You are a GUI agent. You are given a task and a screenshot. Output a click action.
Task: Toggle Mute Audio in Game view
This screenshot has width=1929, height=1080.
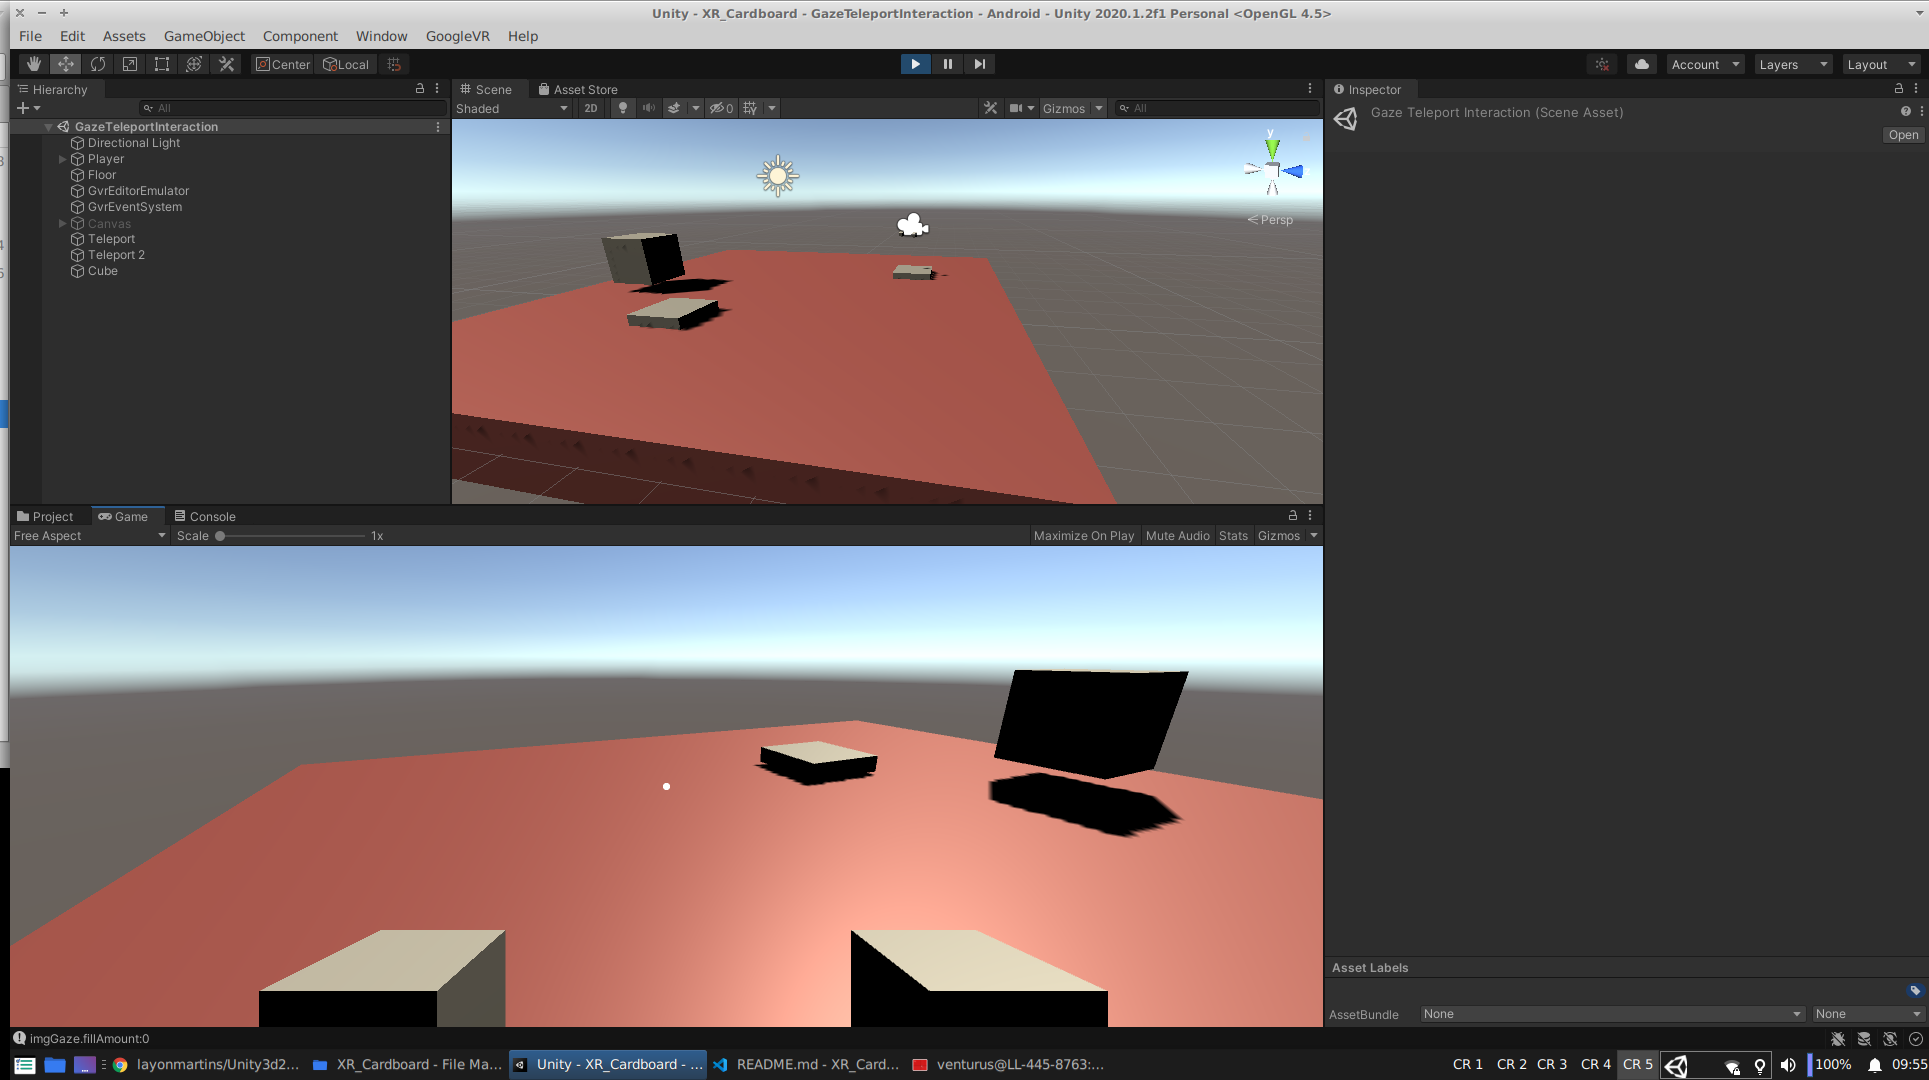1177,536
